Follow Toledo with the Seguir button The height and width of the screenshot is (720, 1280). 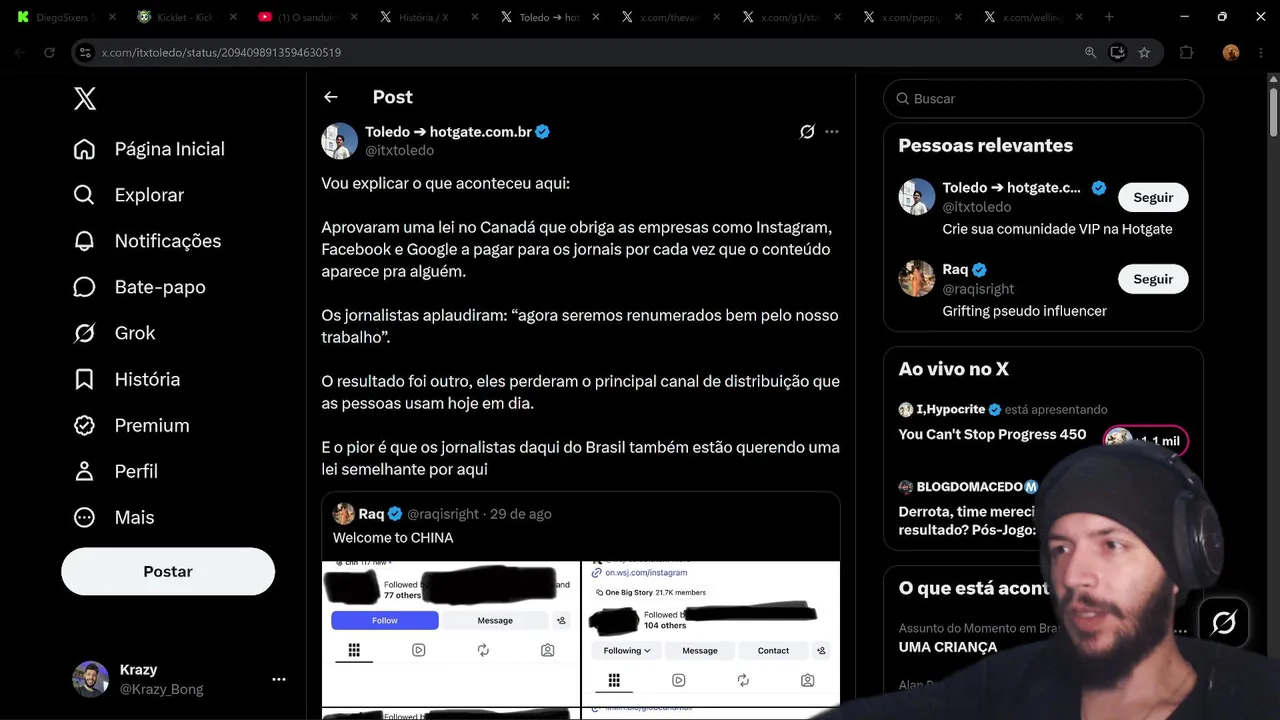tap(1153, 197)
